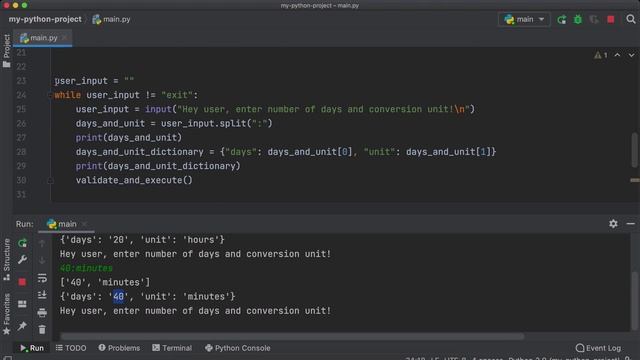Image resolution: width=640 pixels, height=360 pixels.
Task: Hide the Run tool window
Action: (x=630, y=224)
